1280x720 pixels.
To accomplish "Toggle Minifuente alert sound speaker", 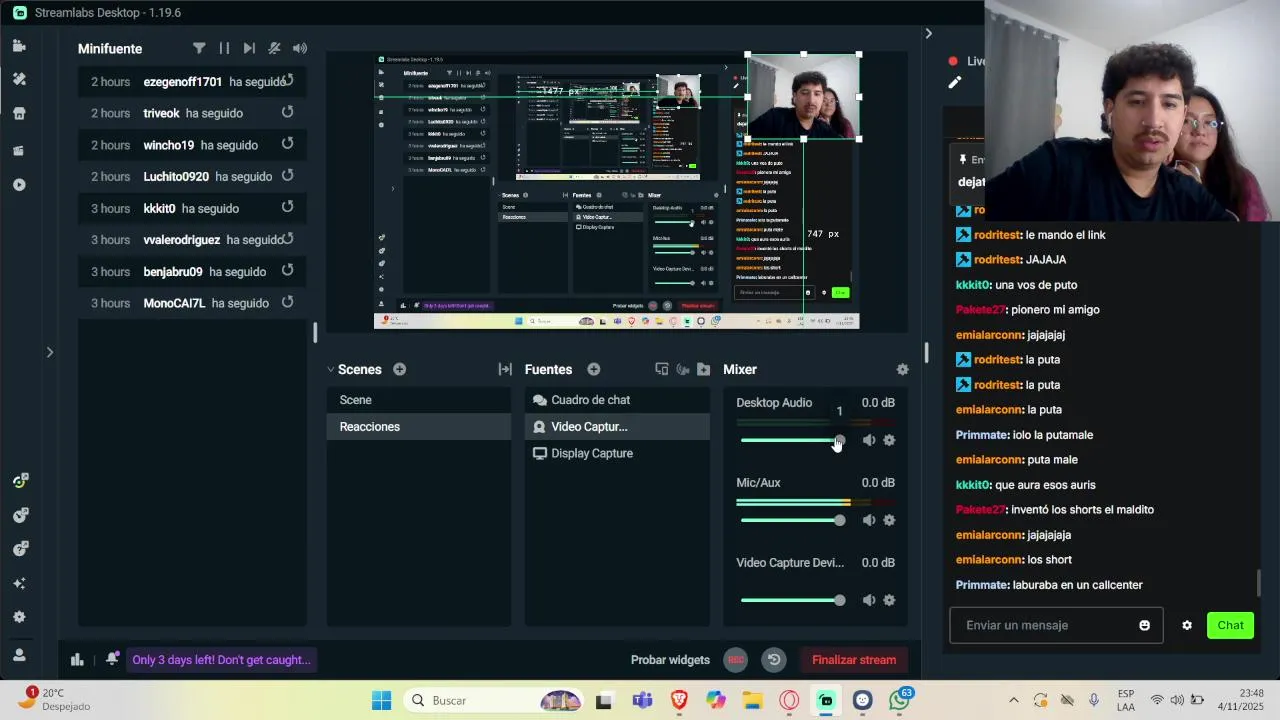I will (300, 48).
